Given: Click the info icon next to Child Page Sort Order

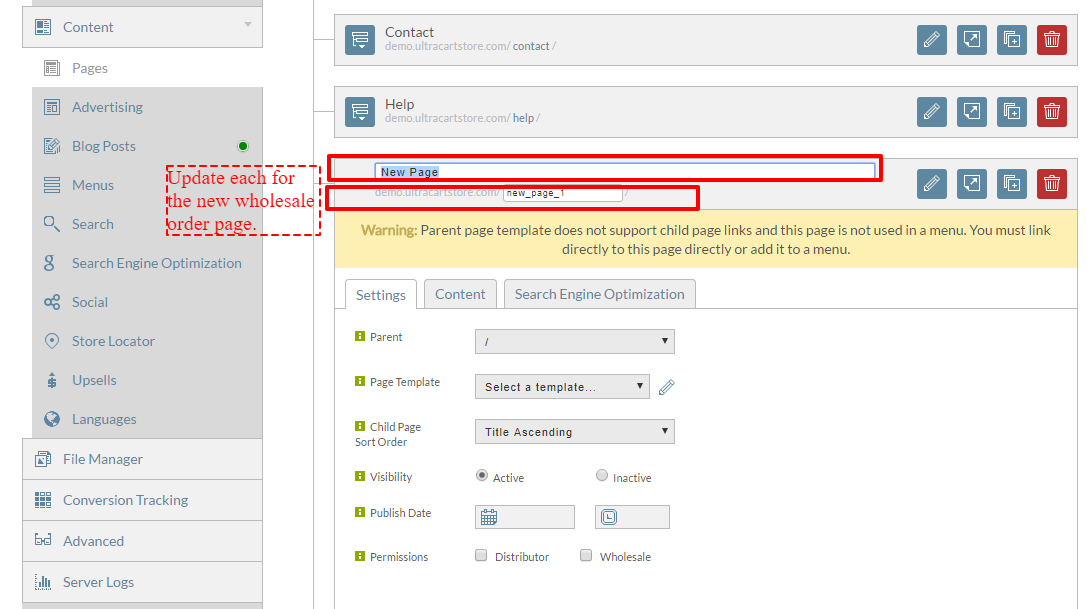Looking at the screenshot, I should (x=360, y=427).
